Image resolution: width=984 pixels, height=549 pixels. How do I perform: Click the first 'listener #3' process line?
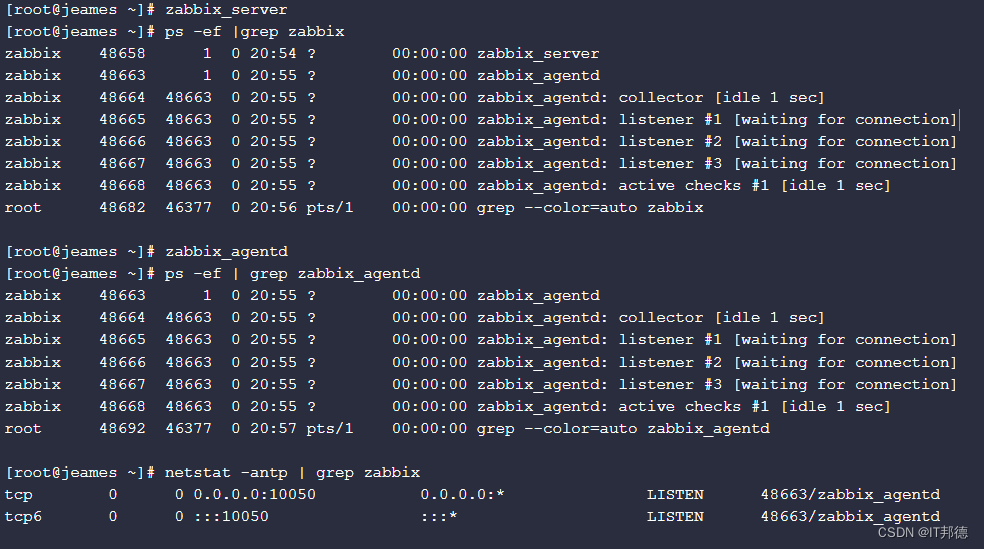coord(481,164)
